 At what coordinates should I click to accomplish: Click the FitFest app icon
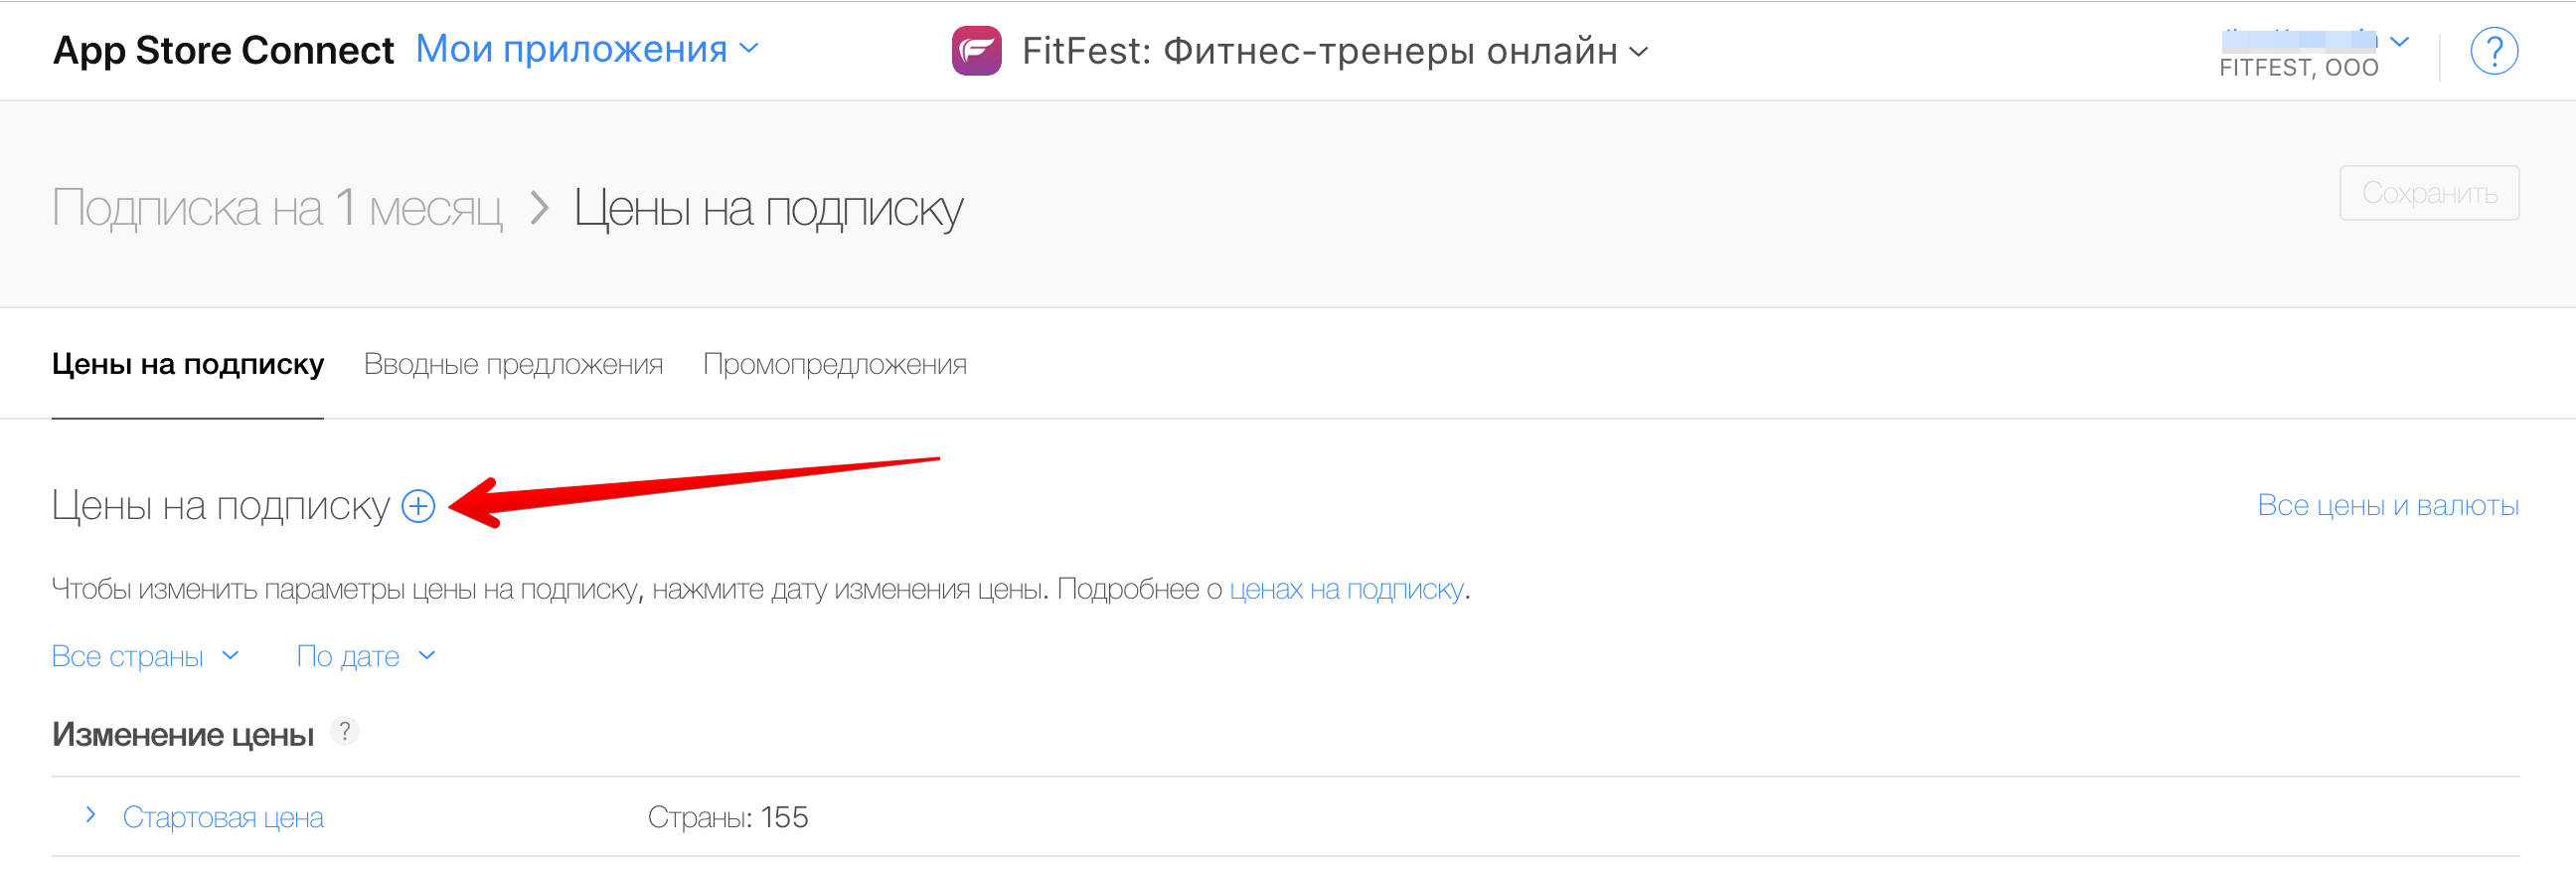pos(976,51)
